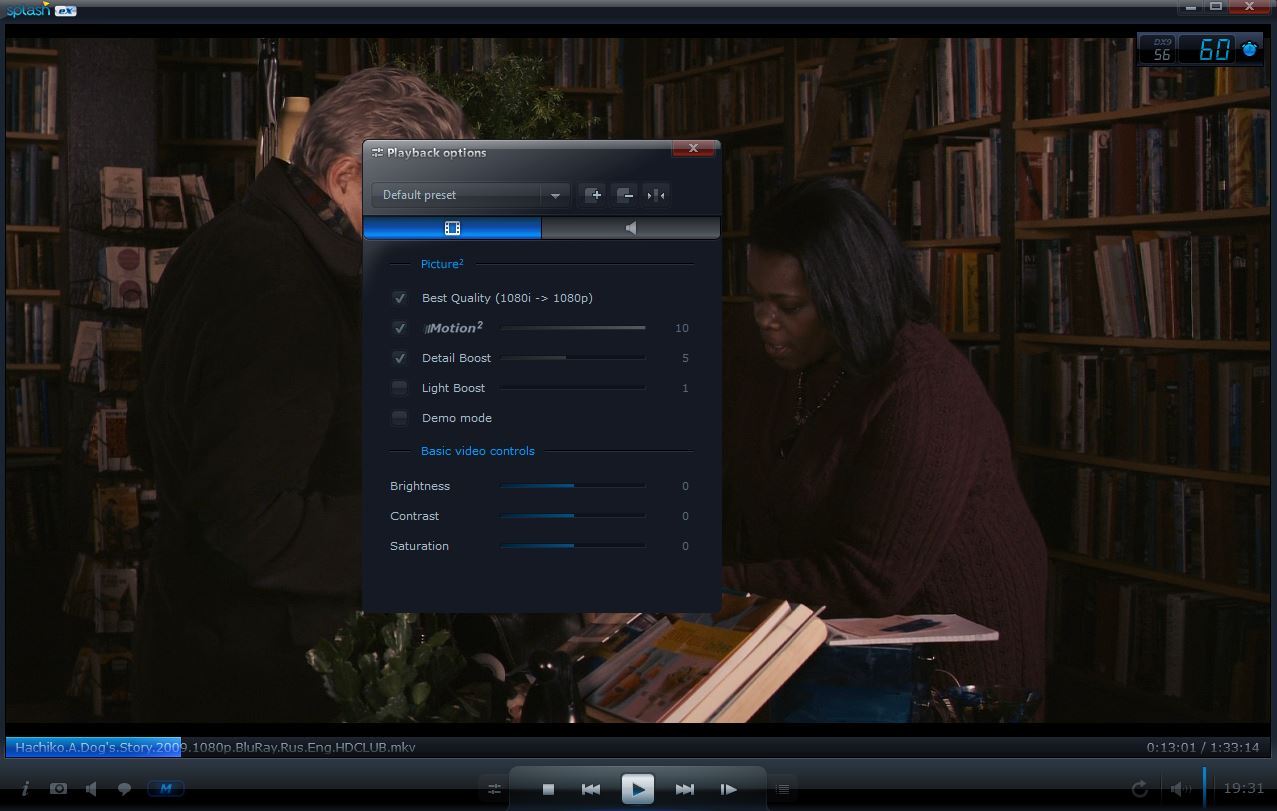The height and width of the screenshot is (811, 1277).
Task: Close the Playback options dialog
Action: 693,149
